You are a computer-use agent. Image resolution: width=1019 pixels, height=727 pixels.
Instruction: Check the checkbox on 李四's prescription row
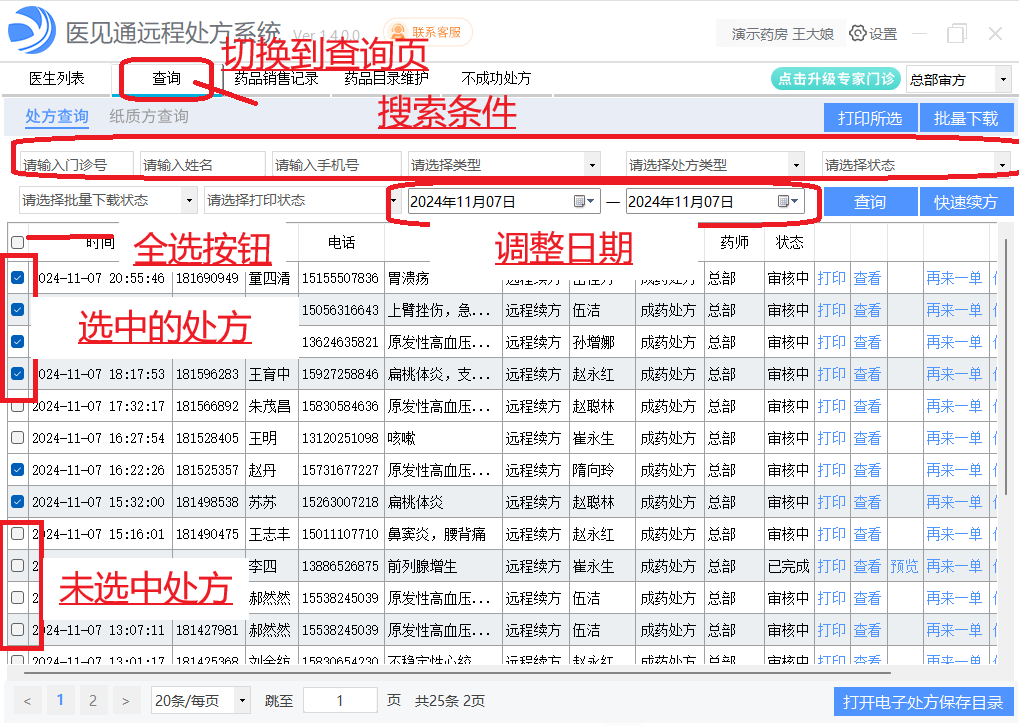(x=17, y=565)
